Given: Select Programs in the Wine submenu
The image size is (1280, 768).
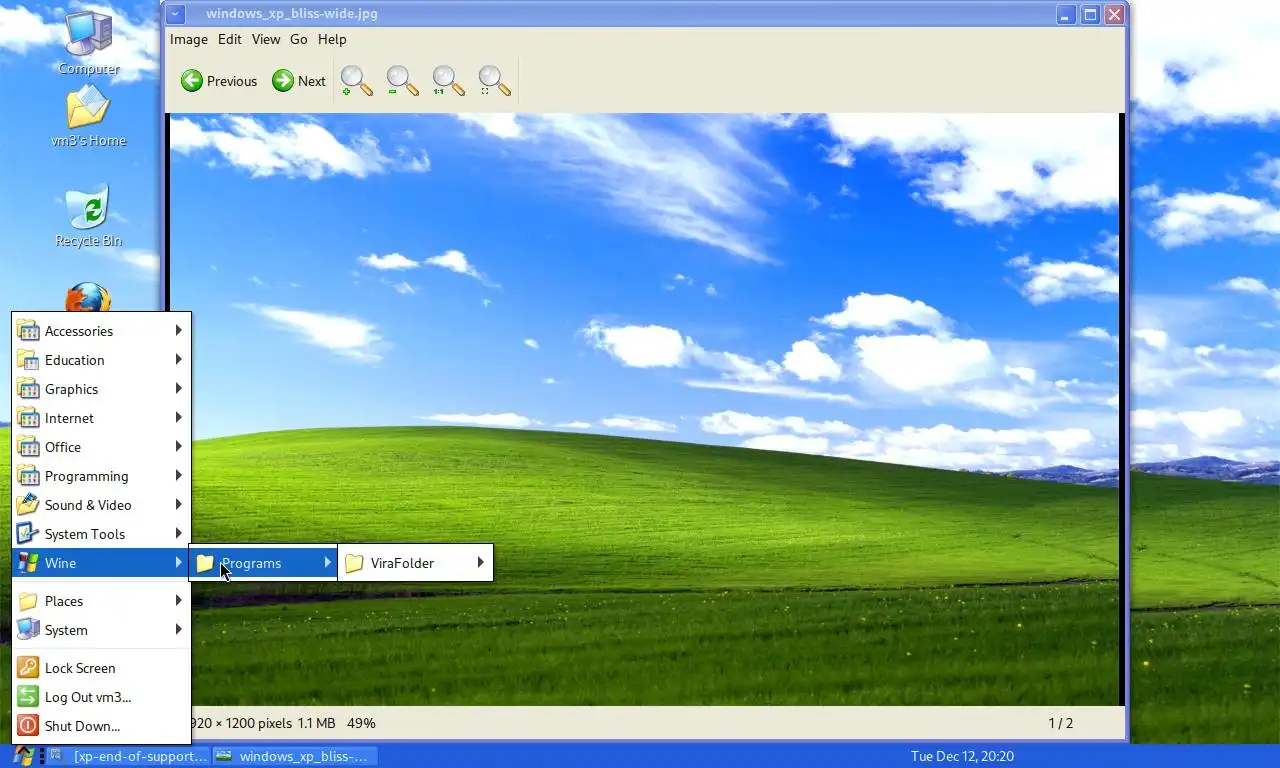Looking at the screenshot, I should pos(263,563).
